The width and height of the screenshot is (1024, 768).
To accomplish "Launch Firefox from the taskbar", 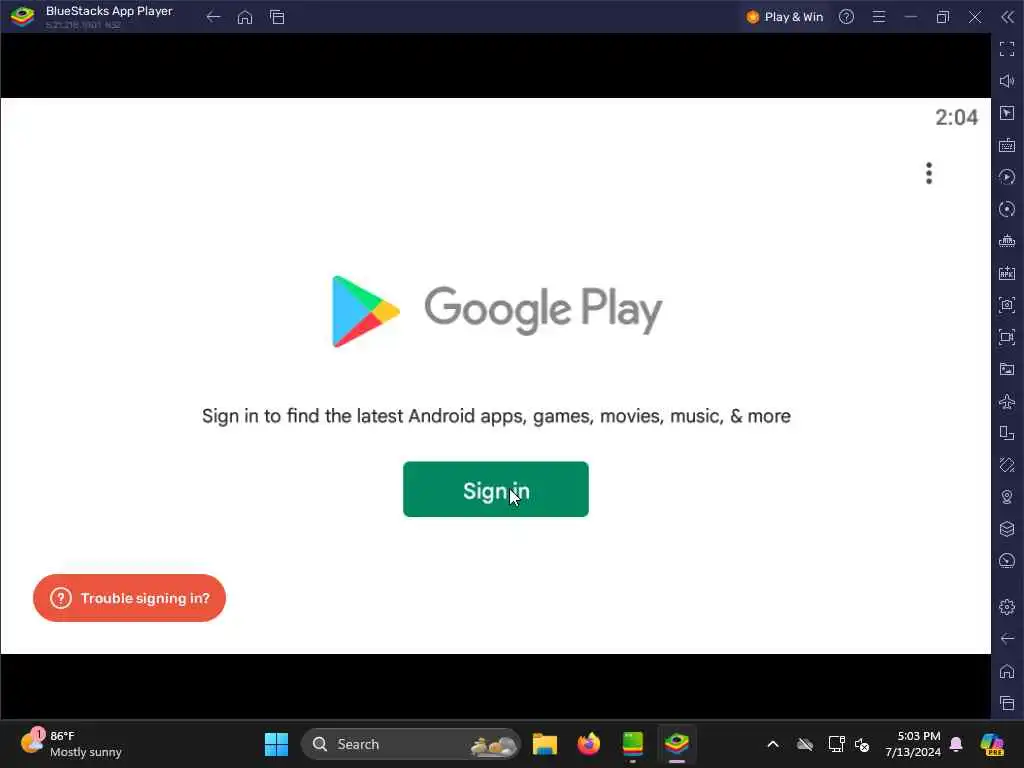I will click(x=588, y=744).
